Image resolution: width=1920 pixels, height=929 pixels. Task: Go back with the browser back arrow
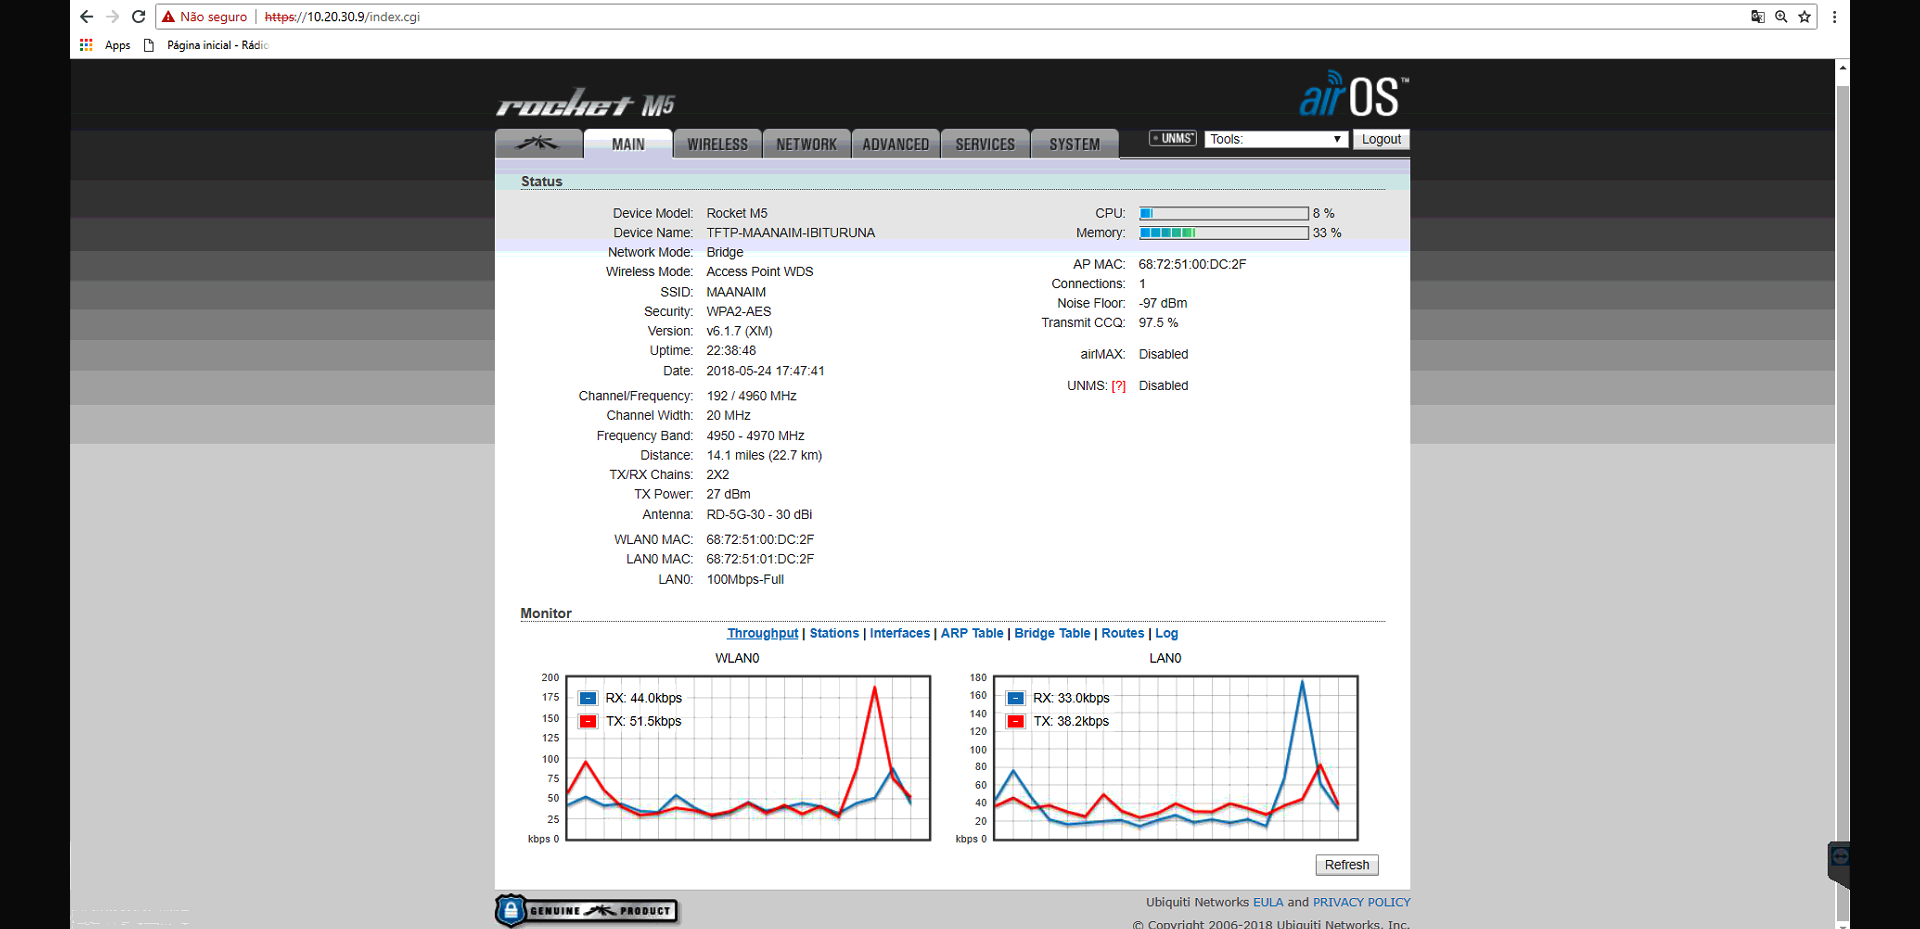click(87, 17)
